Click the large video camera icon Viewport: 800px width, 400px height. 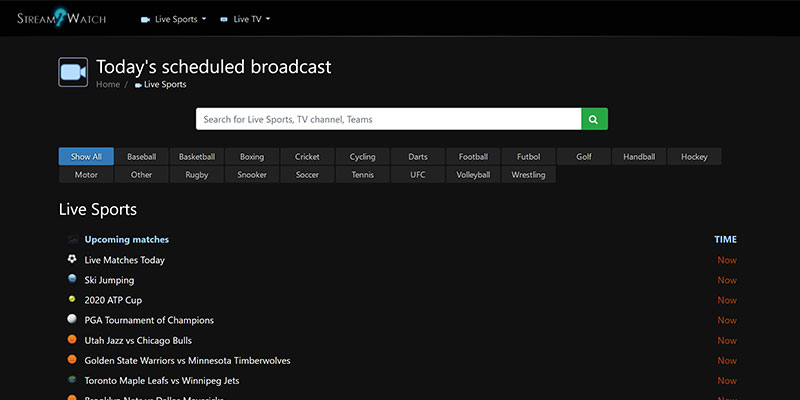73,72
